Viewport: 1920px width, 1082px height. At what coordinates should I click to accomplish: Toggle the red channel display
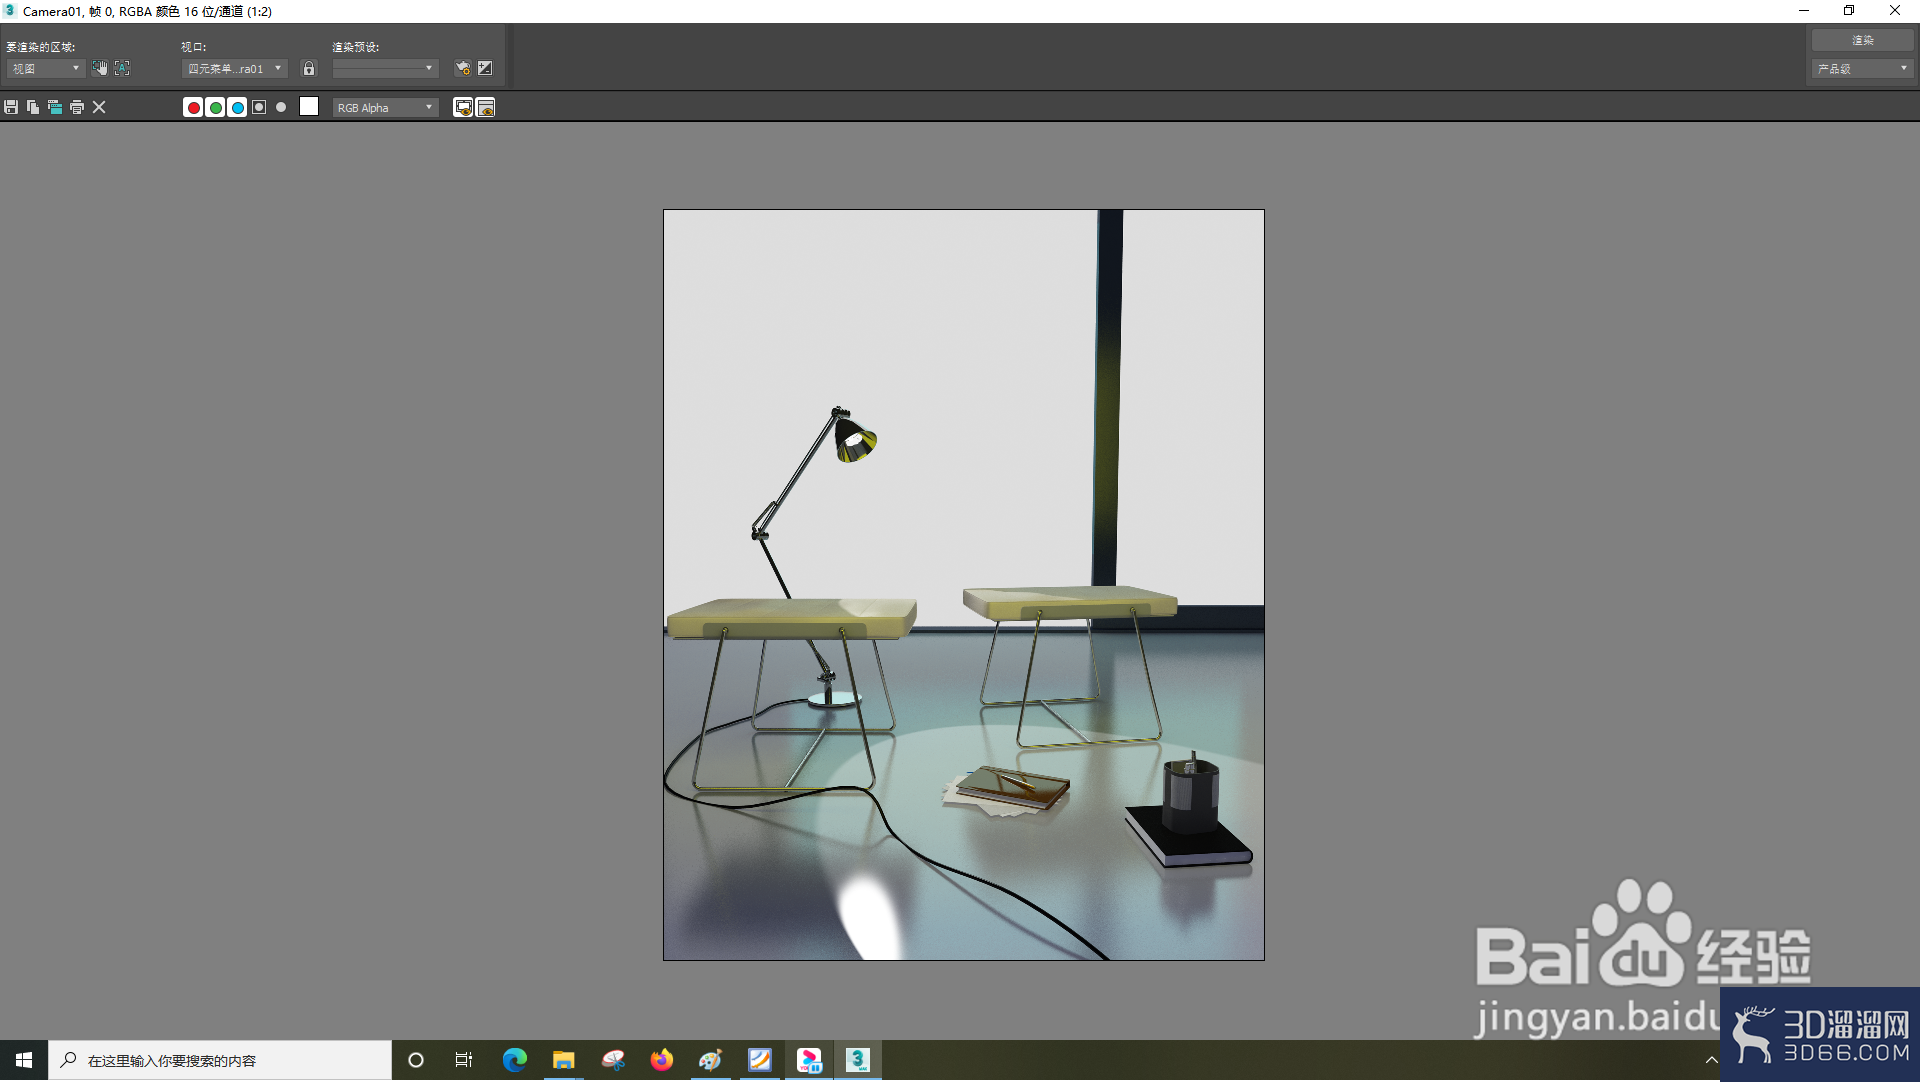[x=193, y=108]
